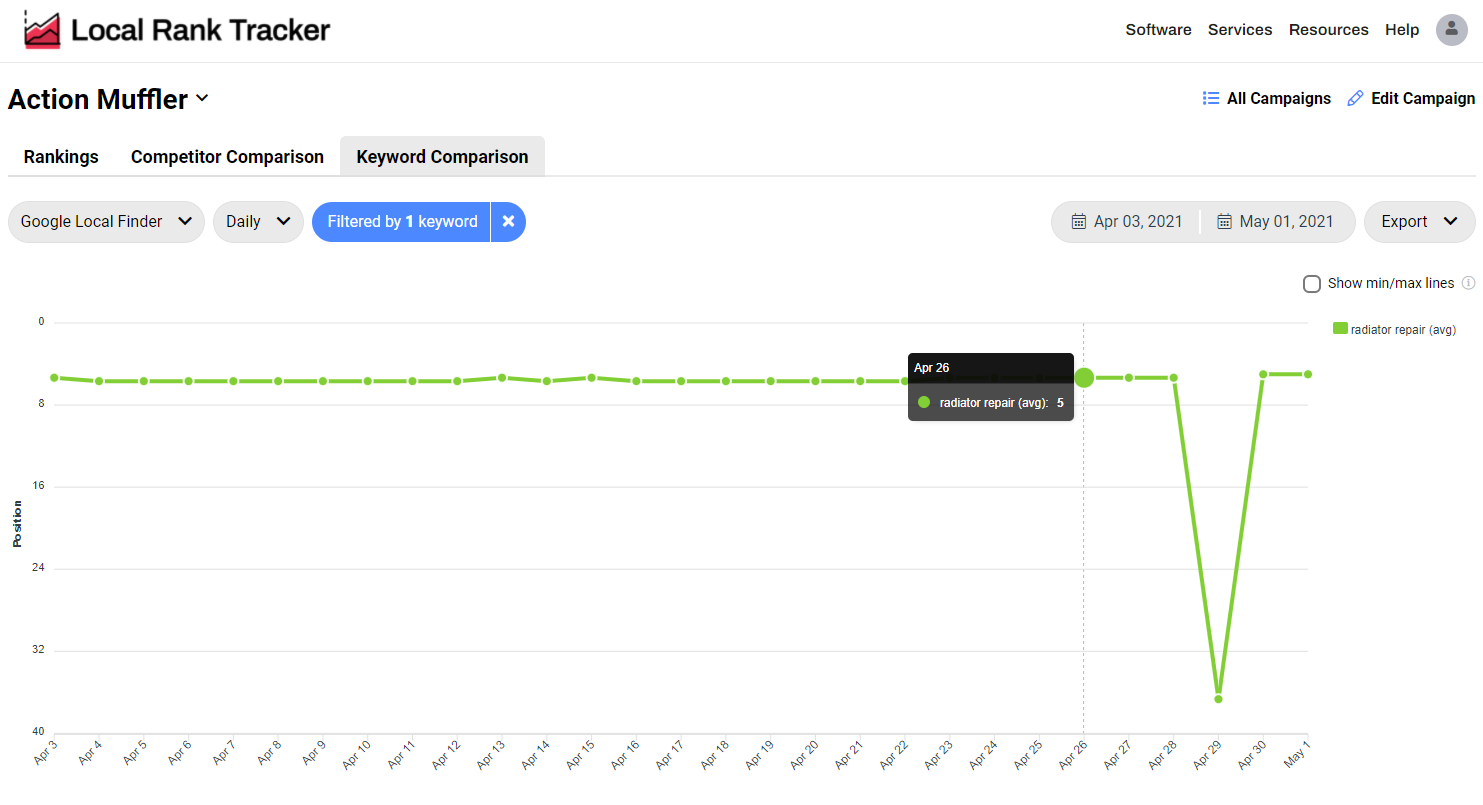Open the user profile avatar menu

click(1451, 30)
